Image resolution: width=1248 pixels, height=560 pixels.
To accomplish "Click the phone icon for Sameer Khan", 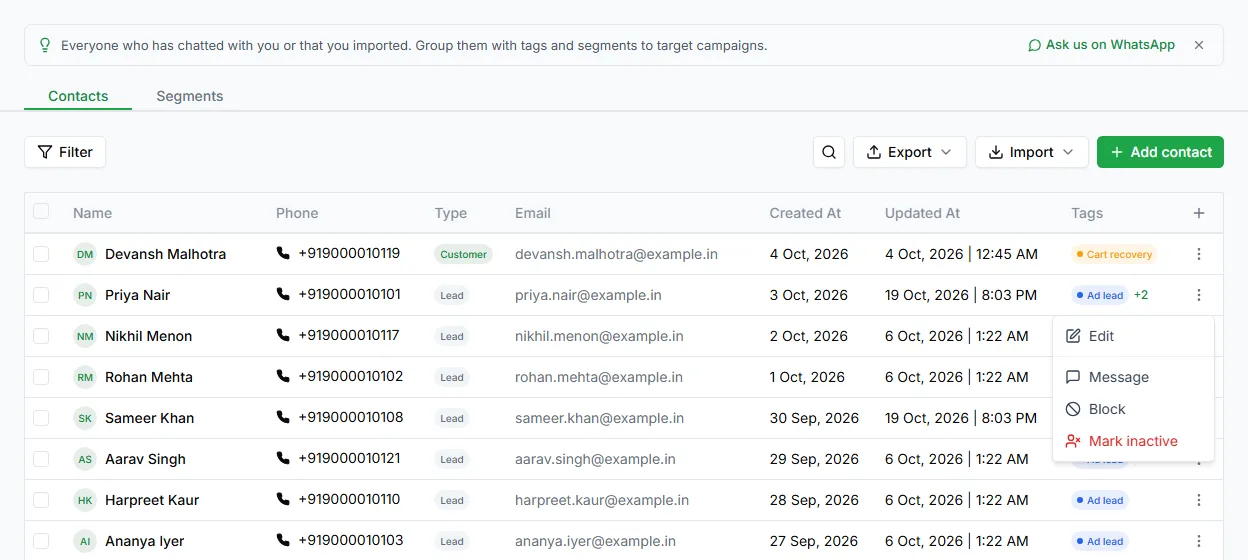I will coord(283,417).
